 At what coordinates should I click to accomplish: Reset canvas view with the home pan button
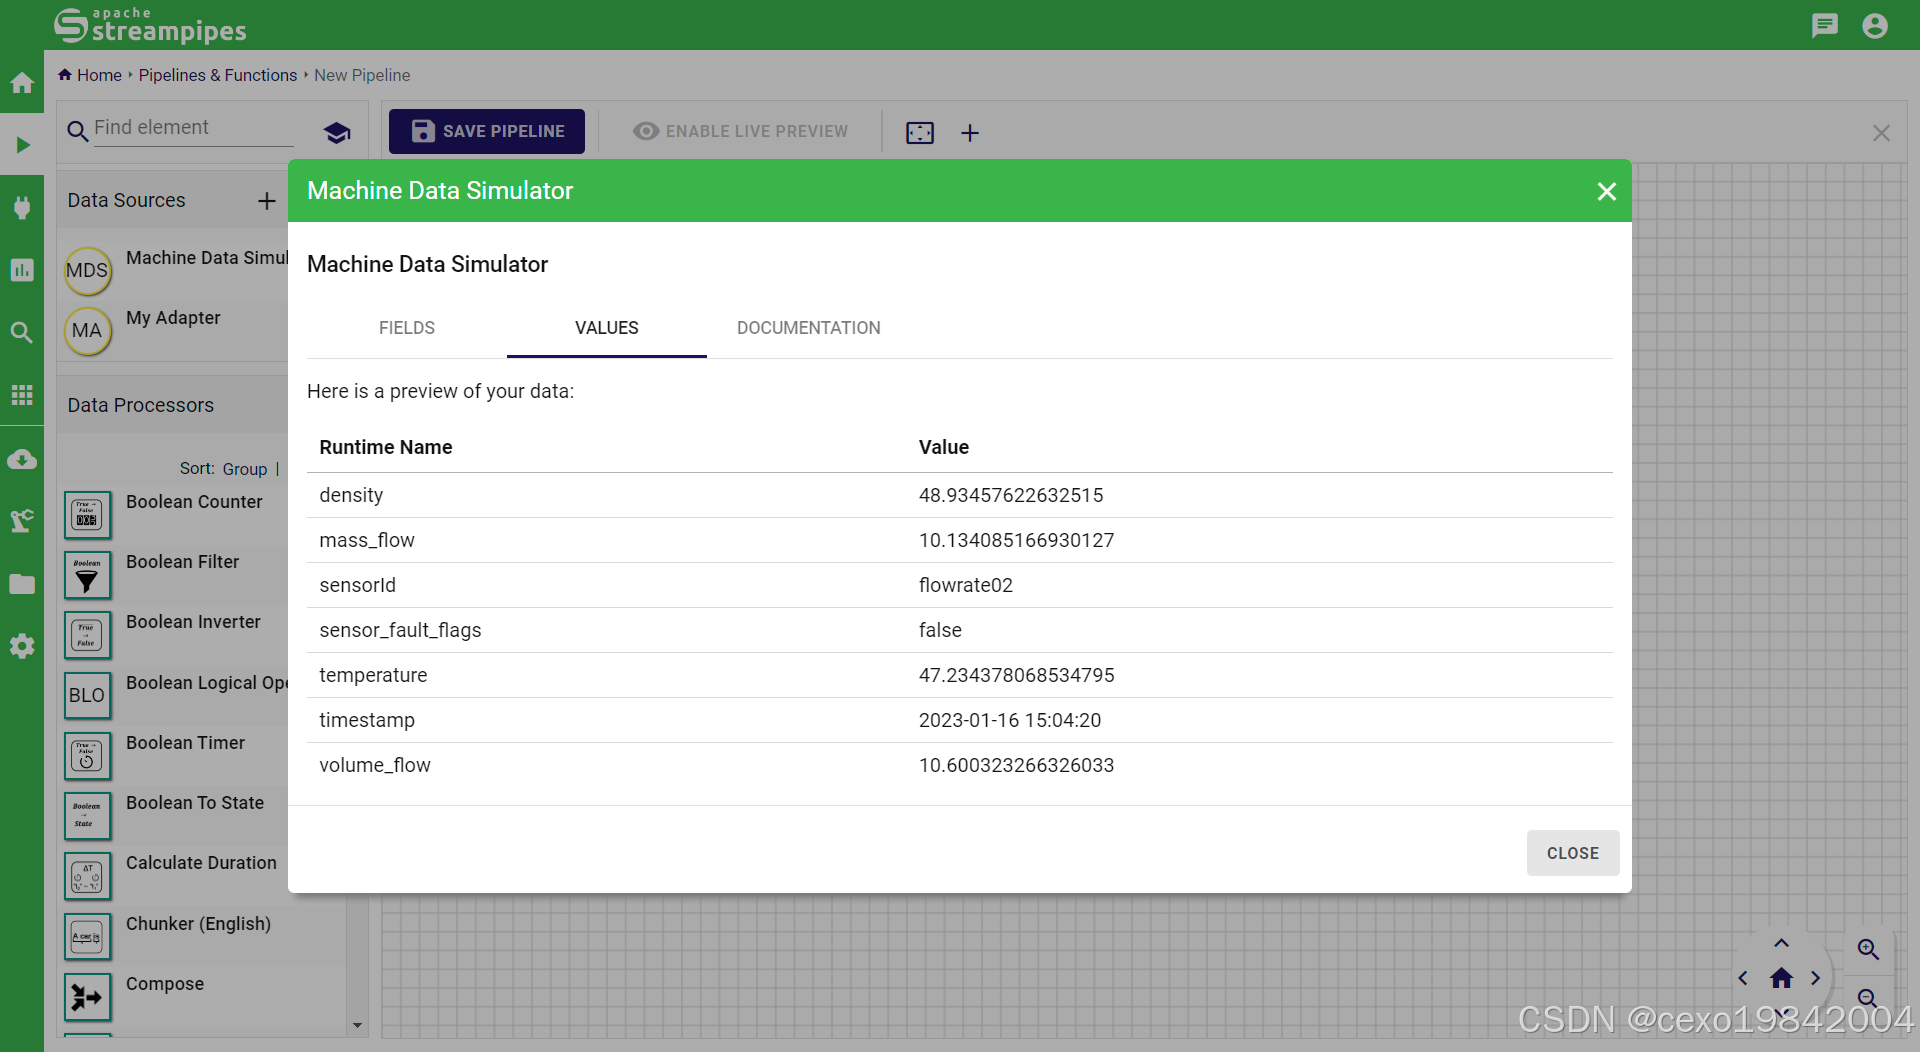click(x=1781, y=978)
